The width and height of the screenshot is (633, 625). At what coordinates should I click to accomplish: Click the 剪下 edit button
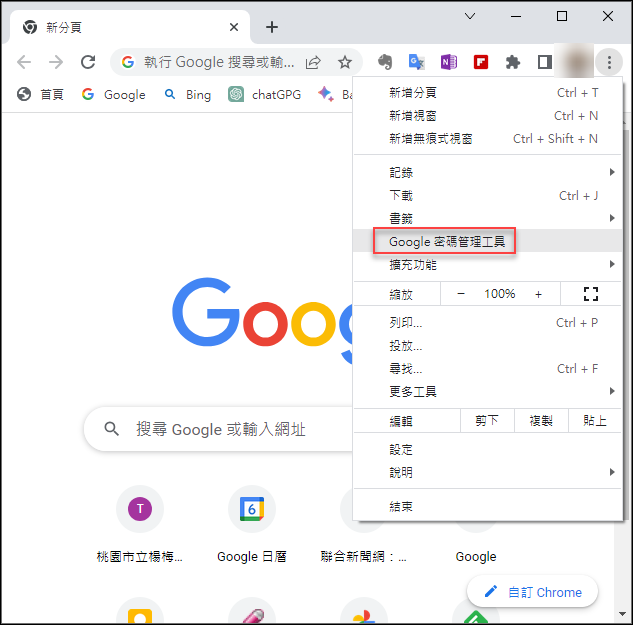[487, 421]
